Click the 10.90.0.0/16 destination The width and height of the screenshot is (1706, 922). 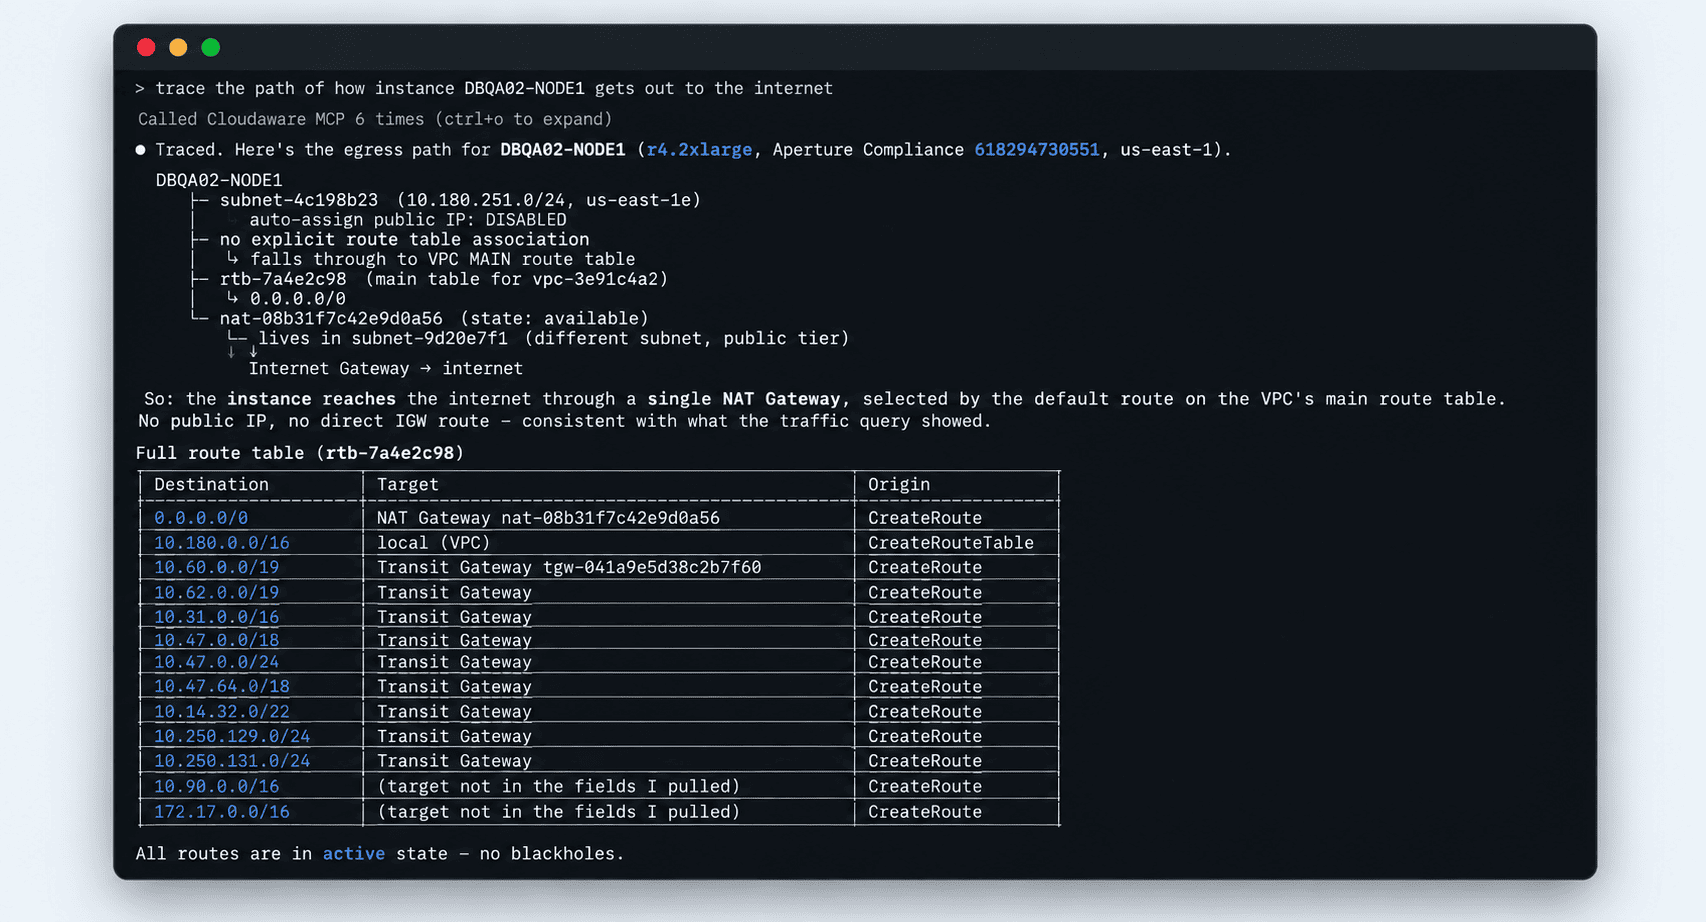point(216,786)
